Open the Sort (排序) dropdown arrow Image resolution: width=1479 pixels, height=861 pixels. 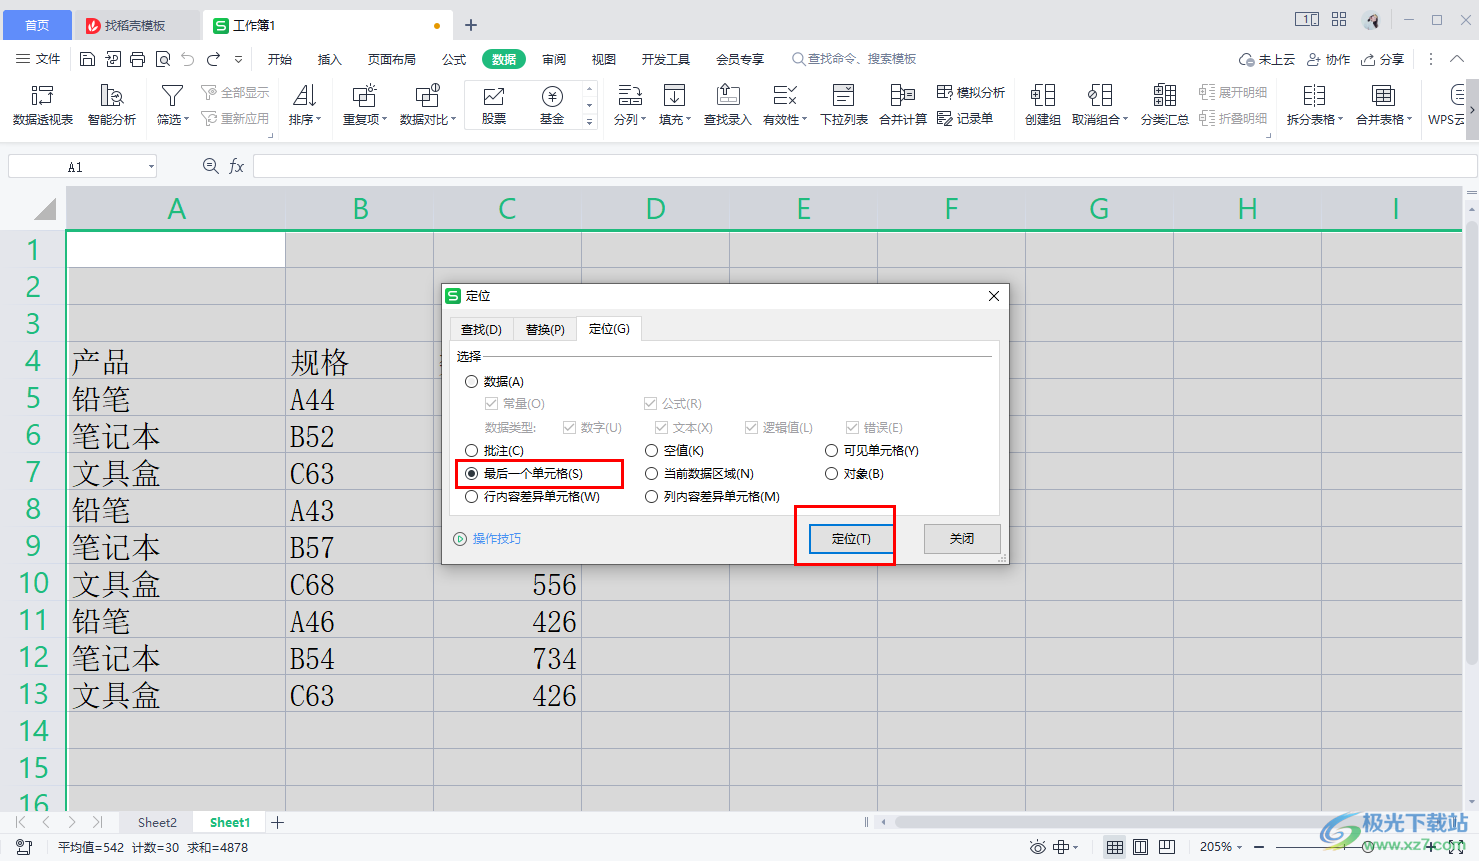(319, 120)
